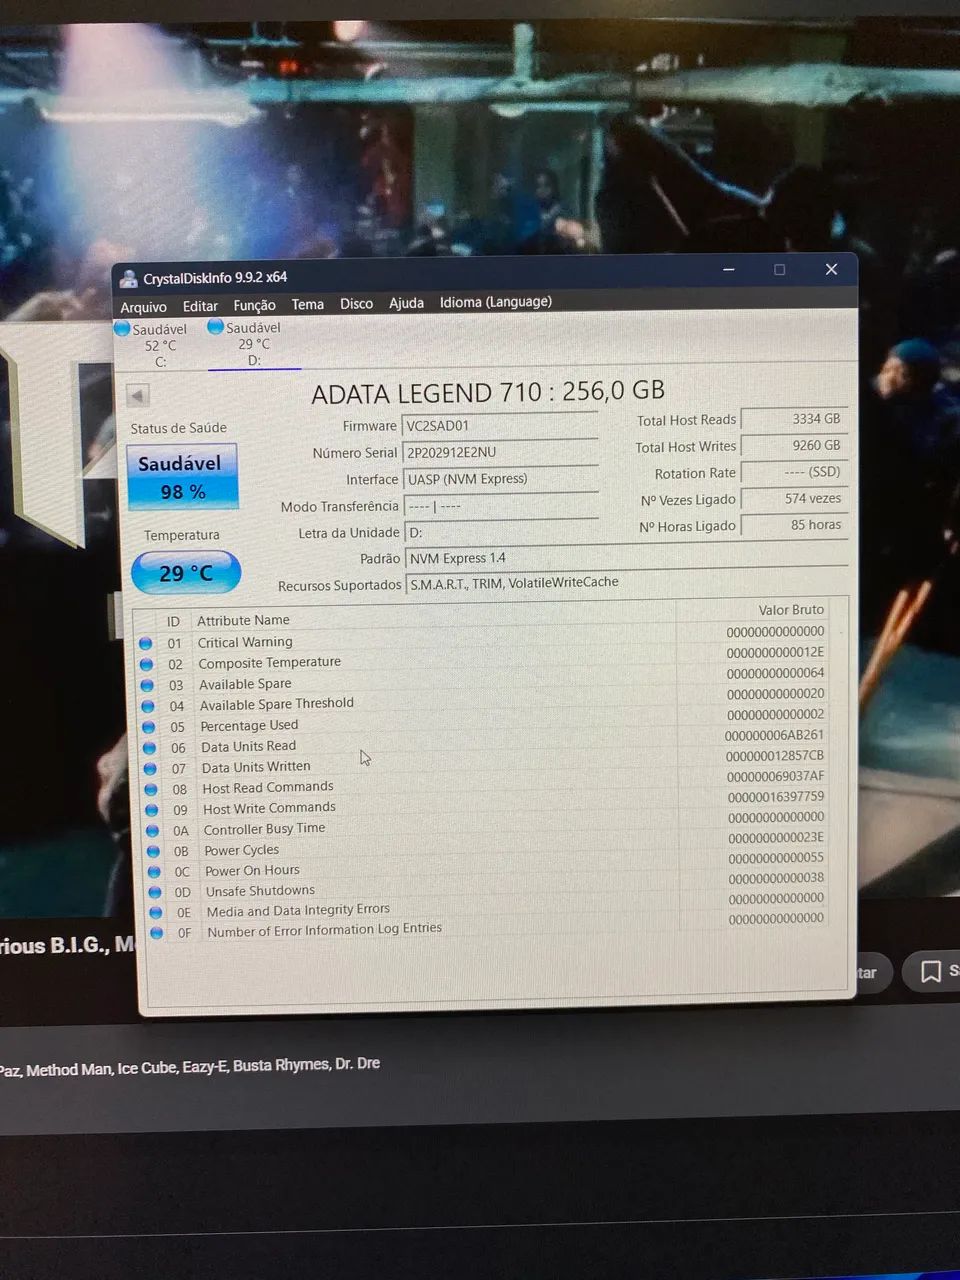Click the 29 °C temperature button
Image resolution: width=960 pixels, height=1280 pixels.
(186, 573)
